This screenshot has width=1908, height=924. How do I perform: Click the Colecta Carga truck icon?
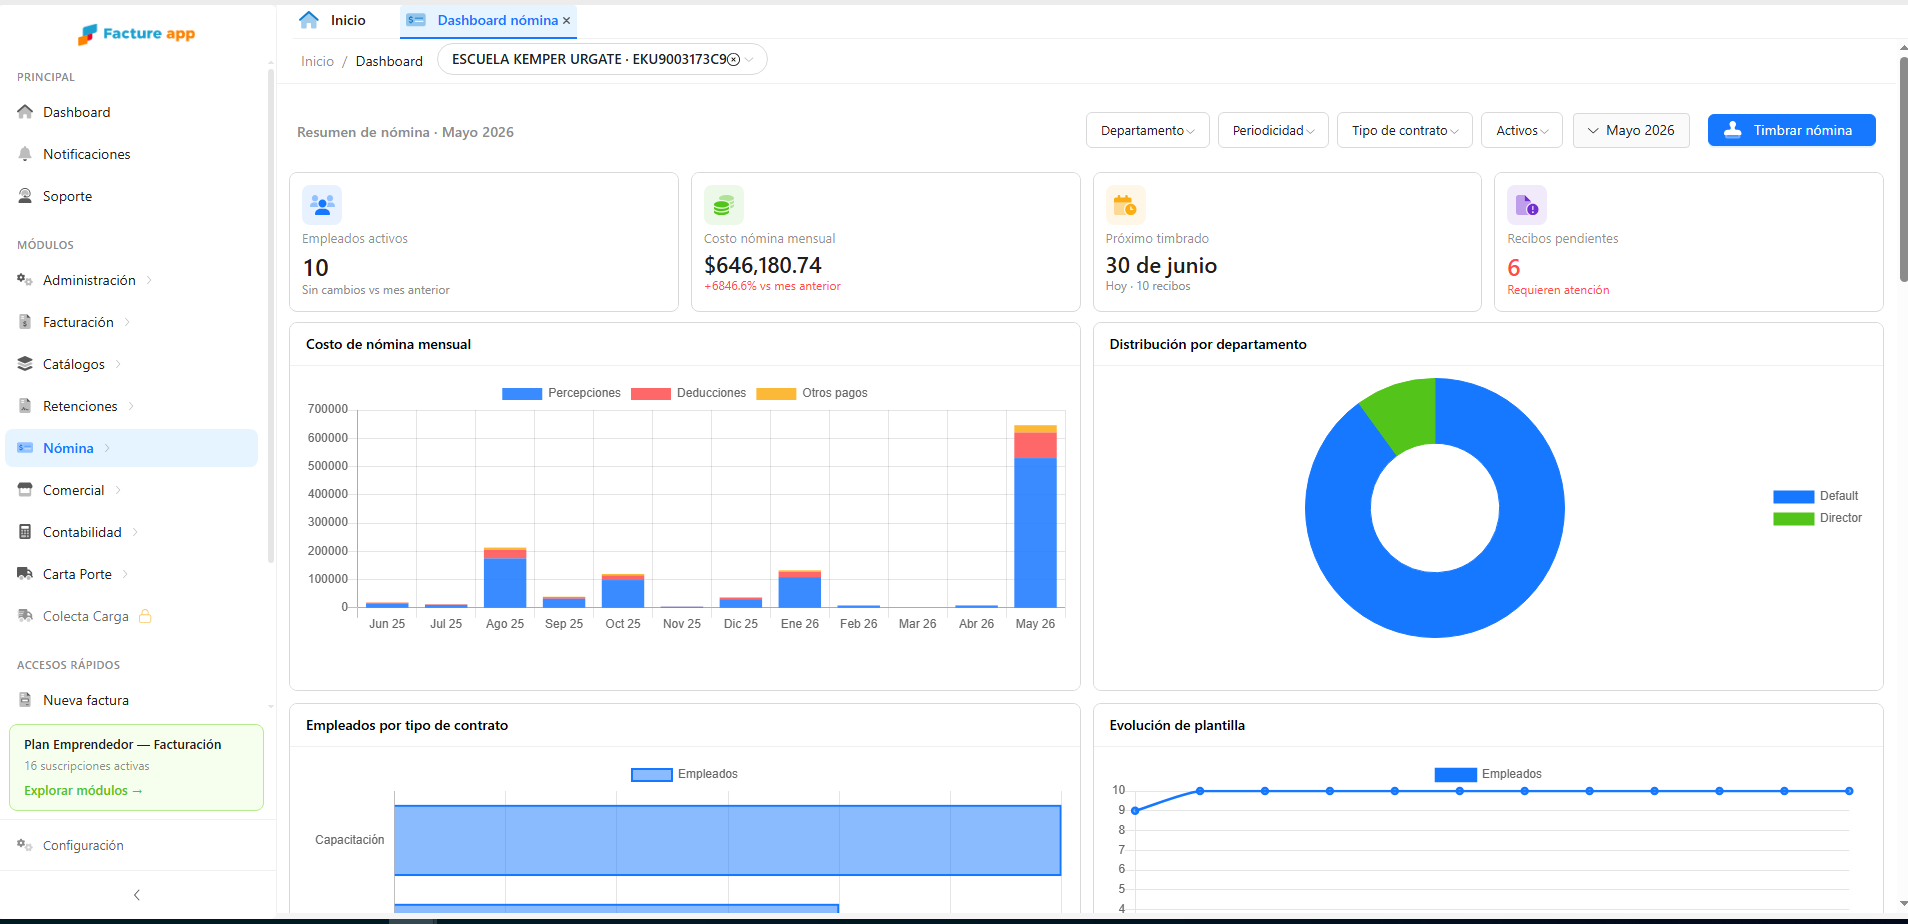tap(25, 616)
